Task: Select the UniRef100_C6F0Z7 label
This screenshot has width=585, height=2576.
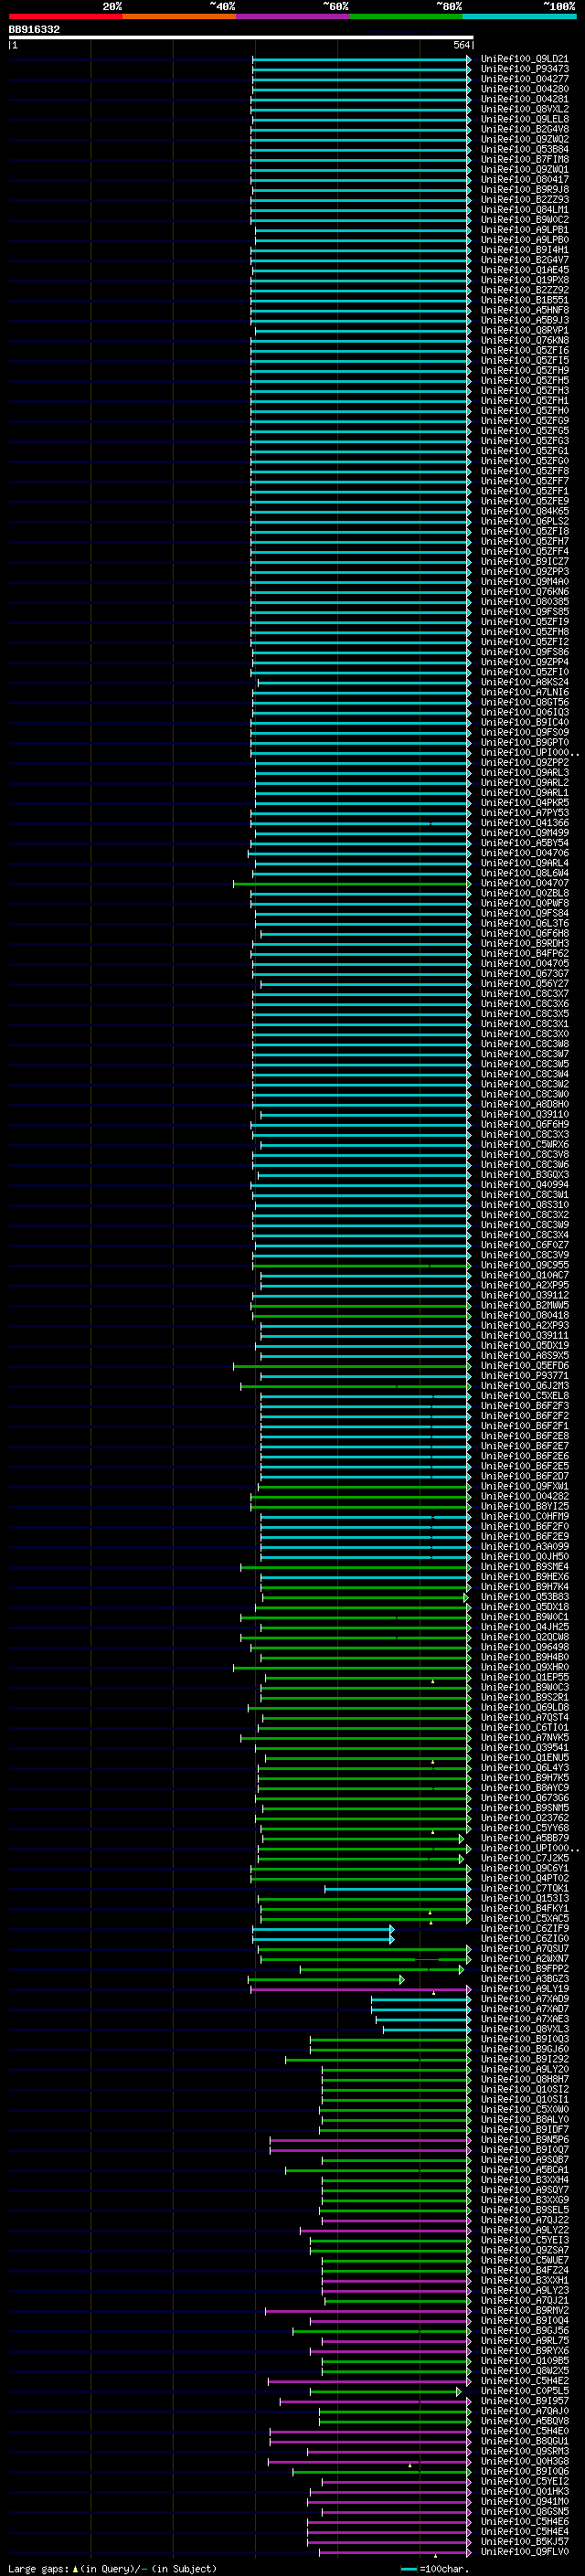Action: pos(524,1245)
